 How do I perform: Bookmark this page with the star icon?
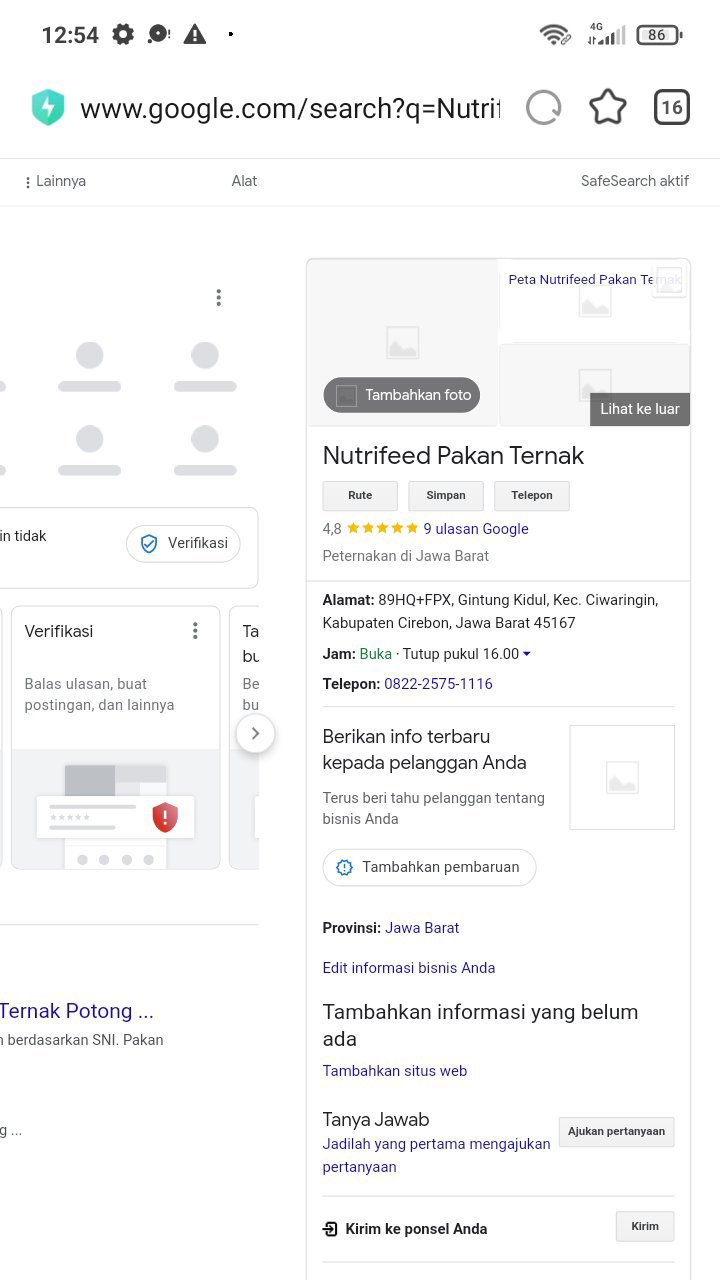(608, 108)
